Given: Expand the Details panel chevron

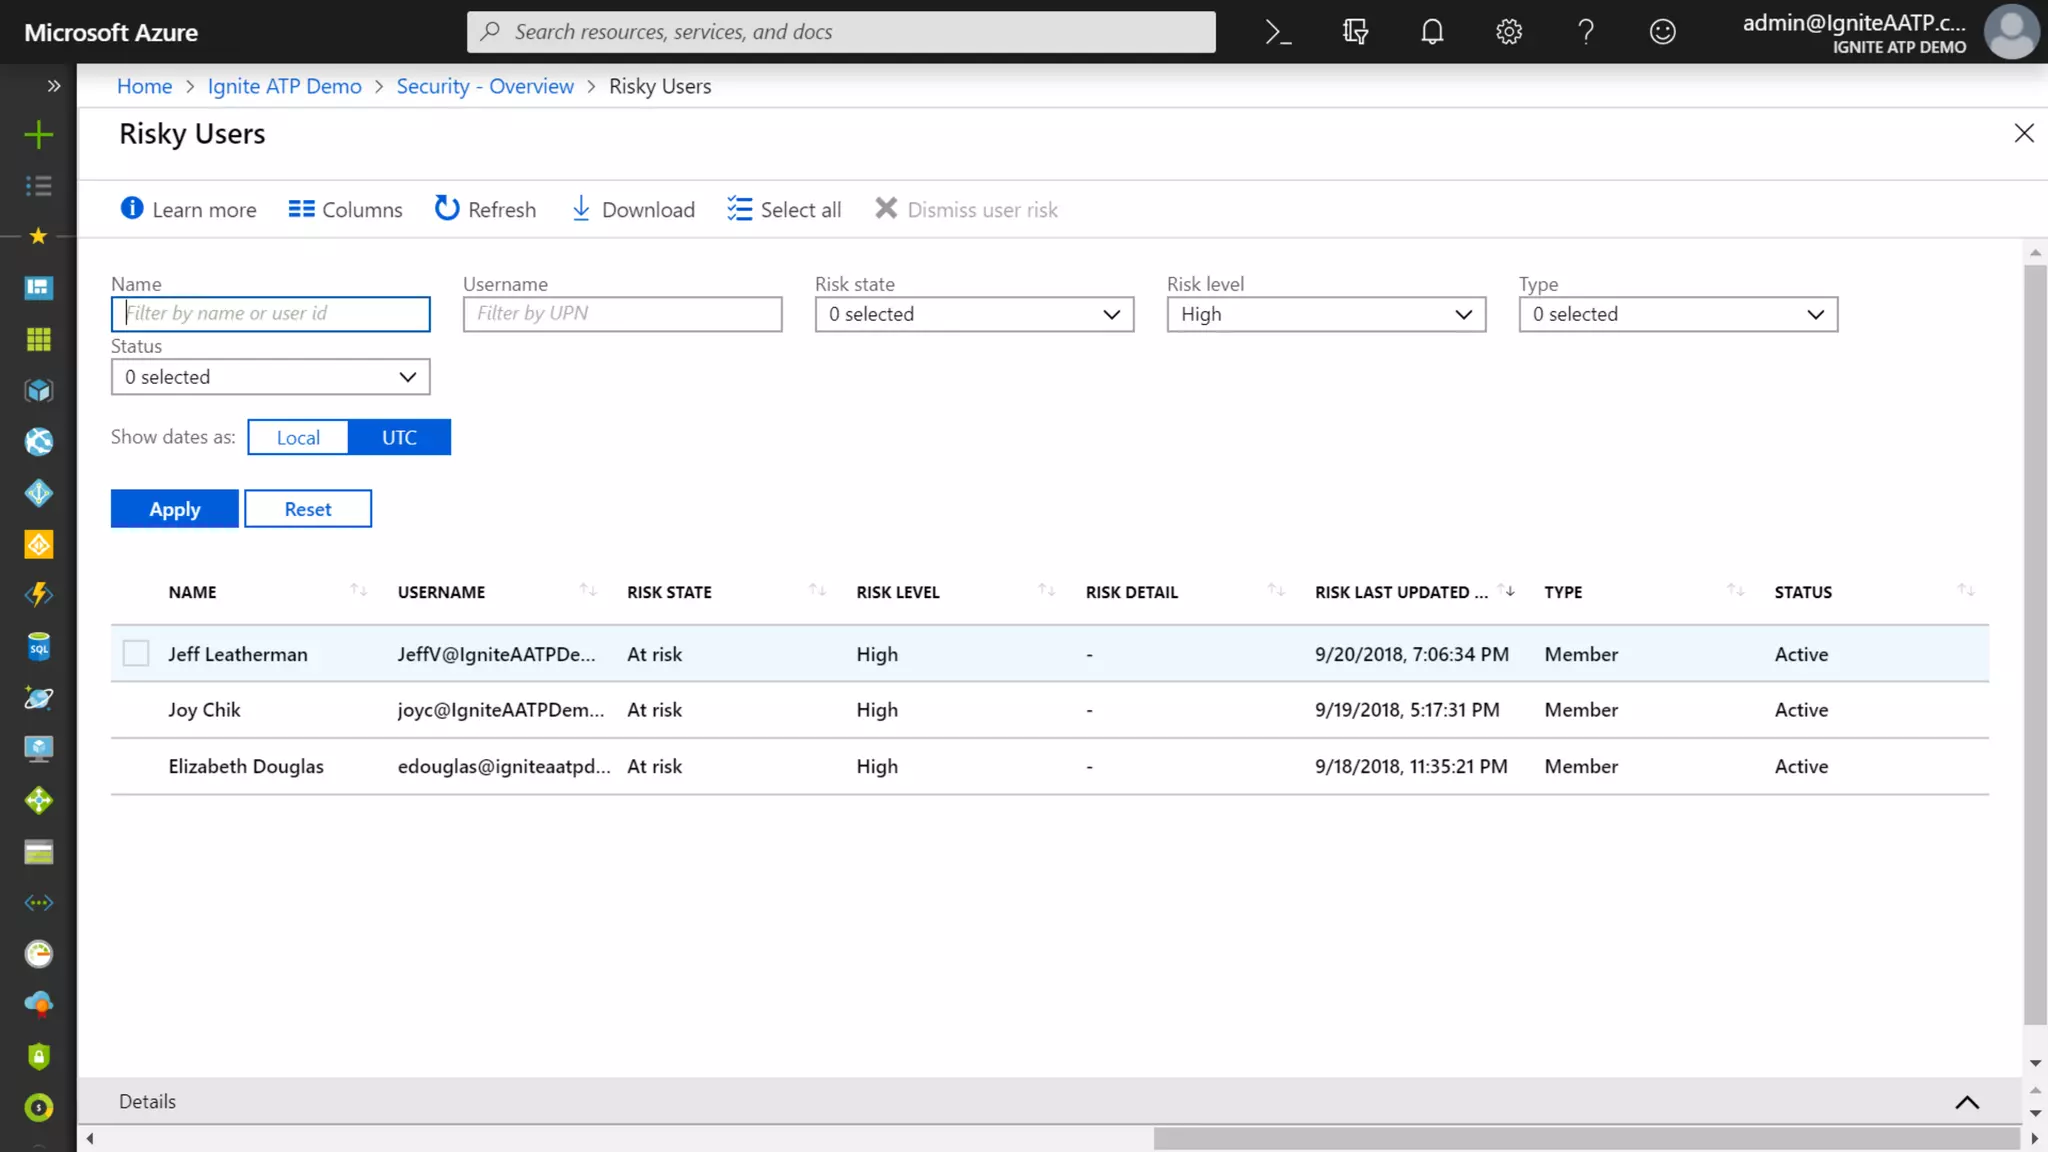Looking at the screenshot, I should tap(1966, 1102).
